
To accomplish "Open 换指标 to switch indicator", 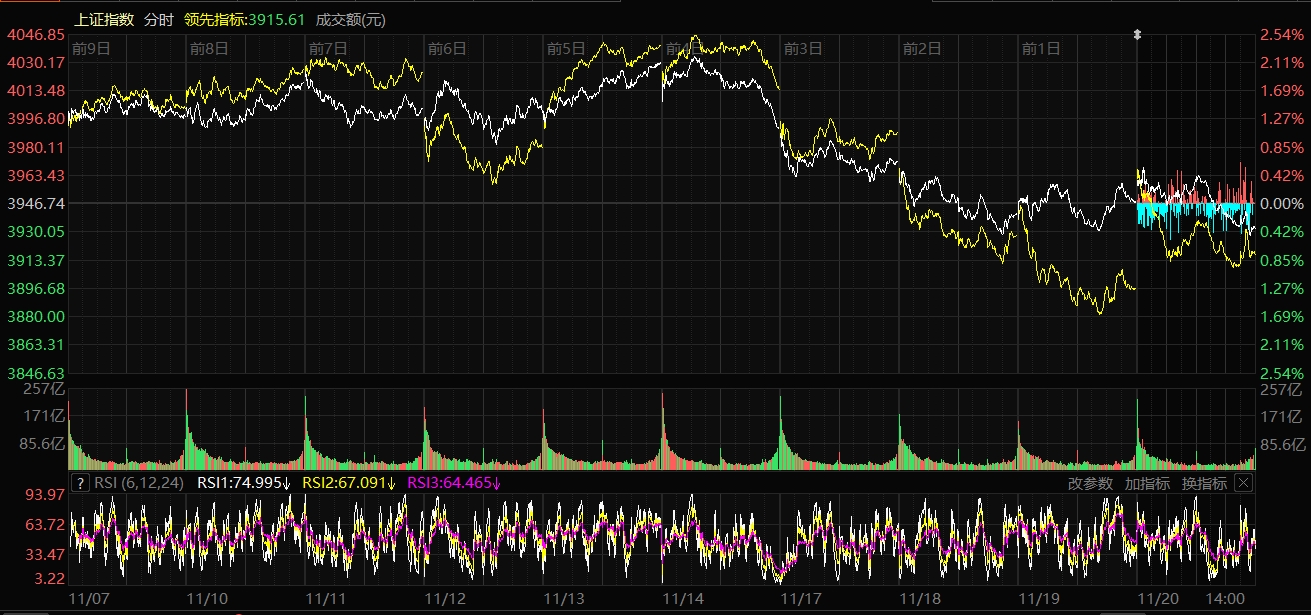I will (x=1204, y=483).
